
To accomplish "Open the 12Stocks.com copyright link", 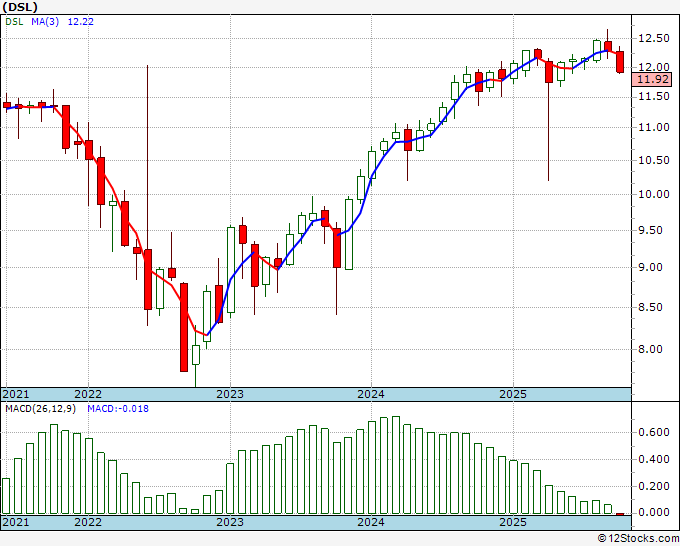I will (x=638, y=539).
